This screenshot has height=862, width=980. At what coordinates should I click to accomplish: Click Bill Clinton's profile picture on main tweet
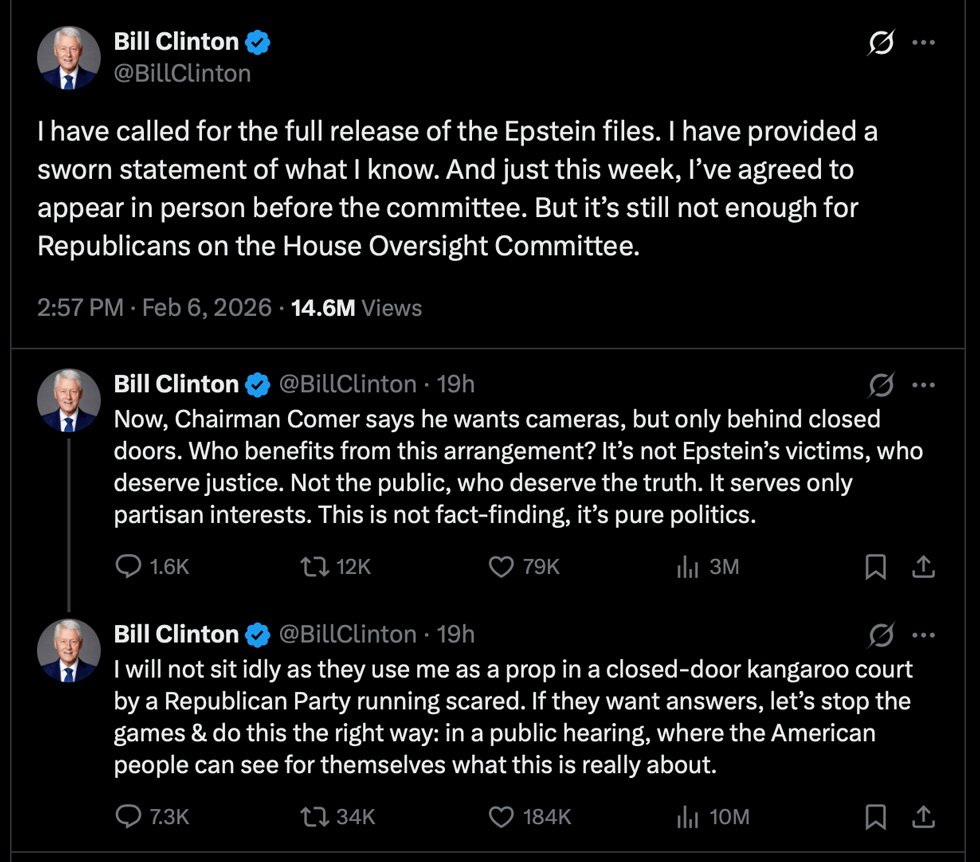pos(69,58)
